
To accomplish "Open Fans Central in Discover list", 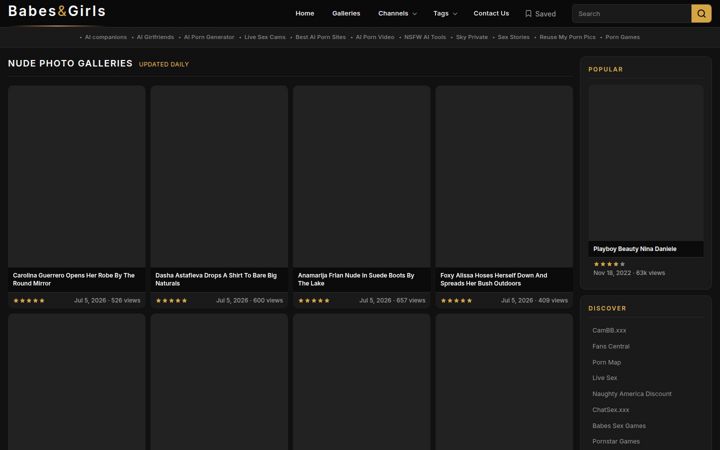I will click(x=611, y=346).
